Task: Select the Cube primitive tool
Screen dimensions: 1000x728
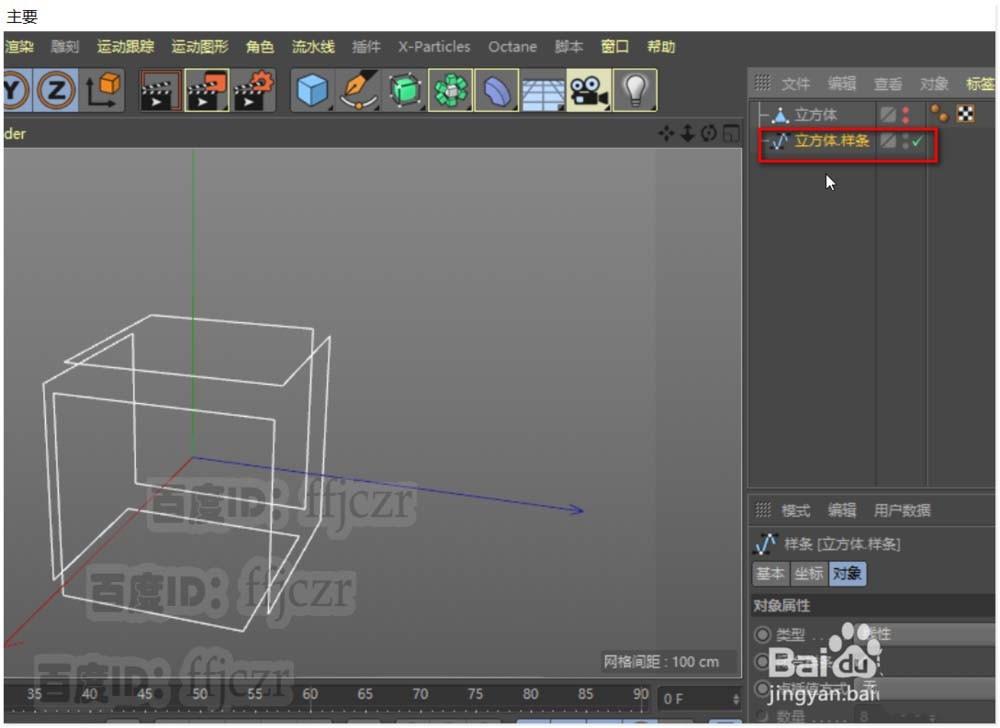Action: pos(311,89)
